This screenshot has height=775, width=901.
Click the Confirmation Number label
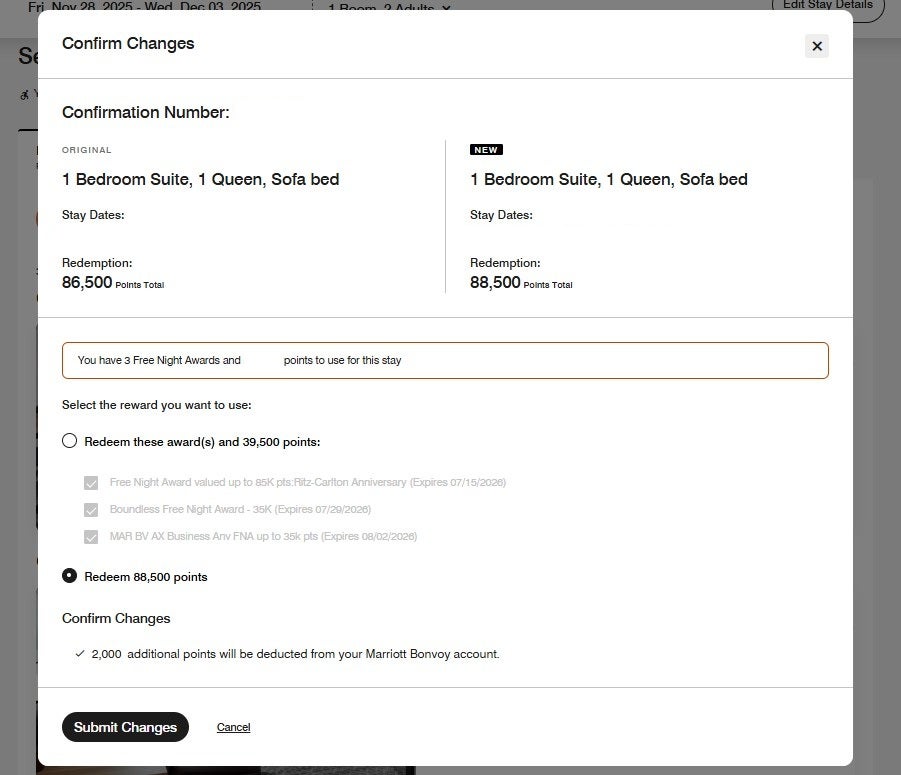[x=145, y=112]
